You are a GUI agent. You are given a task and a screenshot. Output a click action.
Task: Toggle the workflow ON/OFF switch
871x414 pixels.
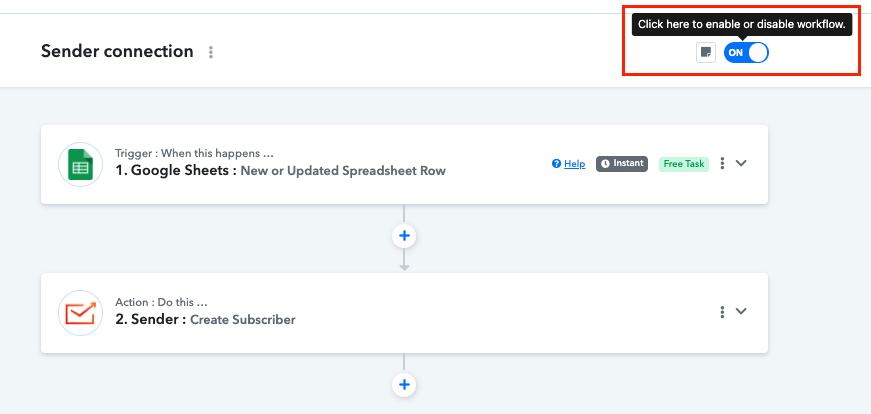[746, 53]
